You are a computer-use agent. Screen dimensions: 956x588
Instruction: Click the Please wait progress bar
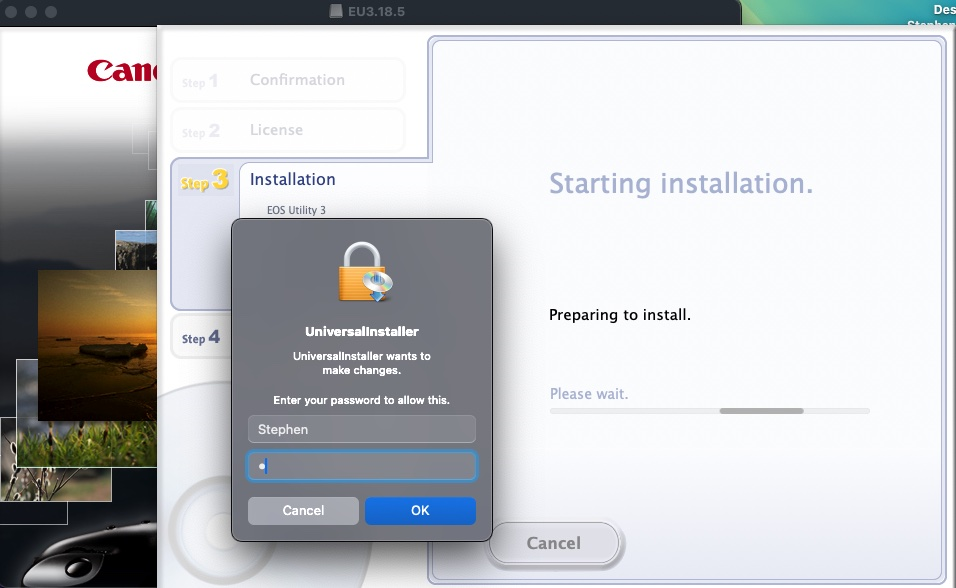pyautogui.click(x=709, y=411)
